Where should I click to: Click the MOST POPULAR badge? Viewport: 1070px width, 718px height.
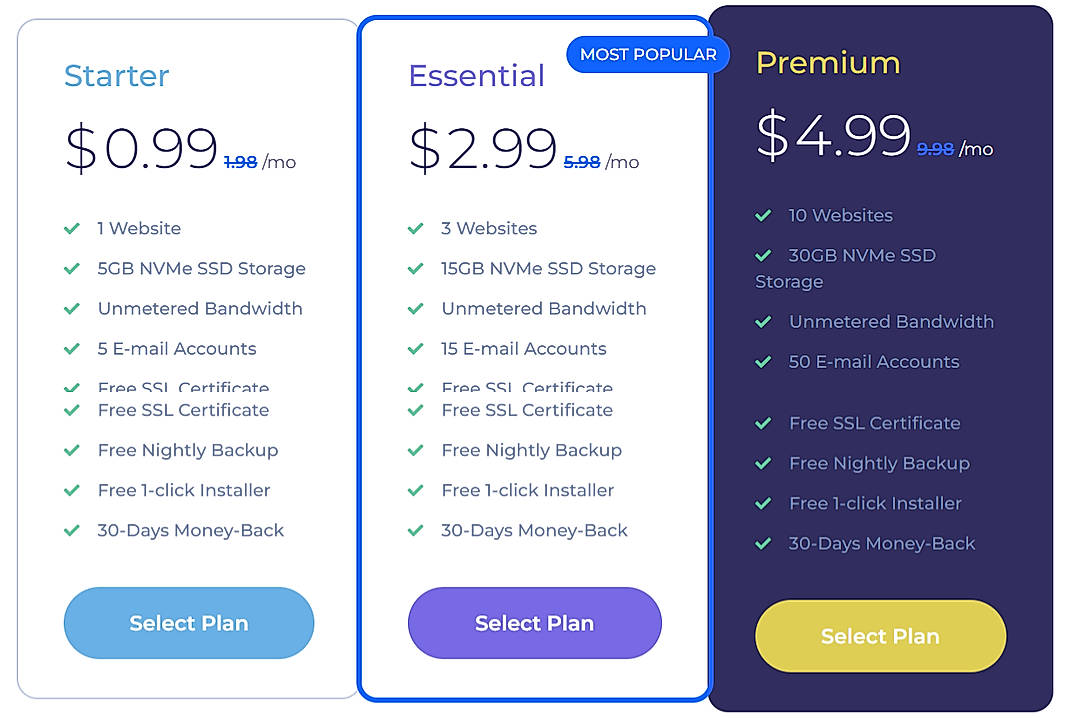(648, 55)
